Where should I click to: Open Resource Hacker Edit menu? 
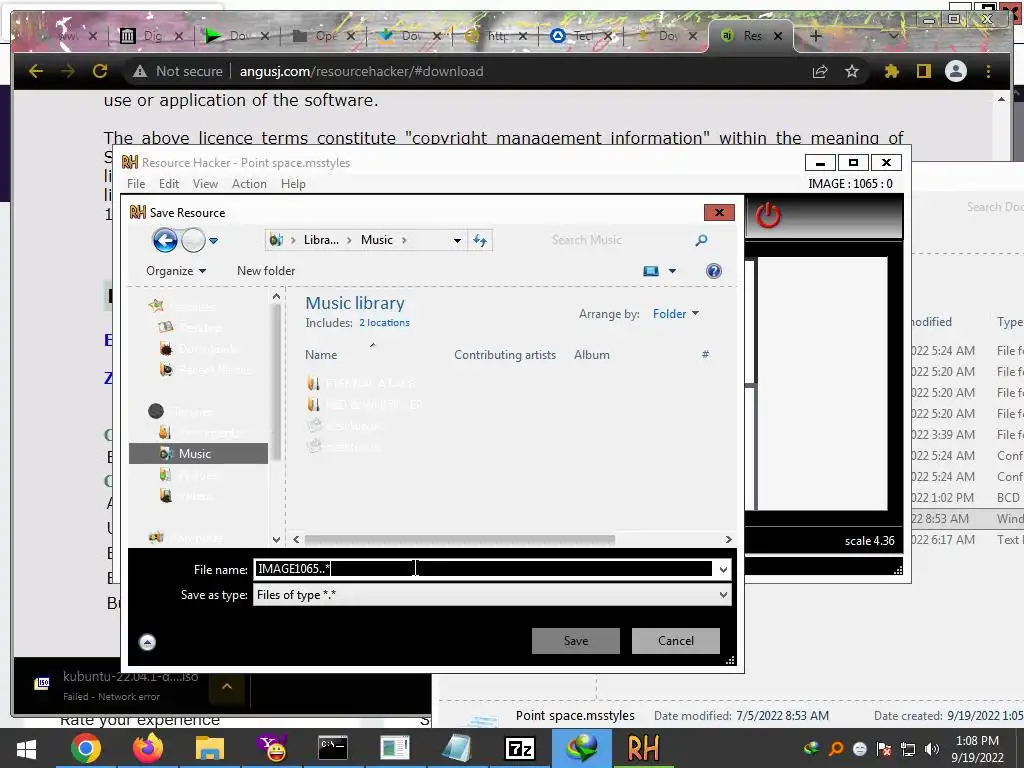(168, 184)
